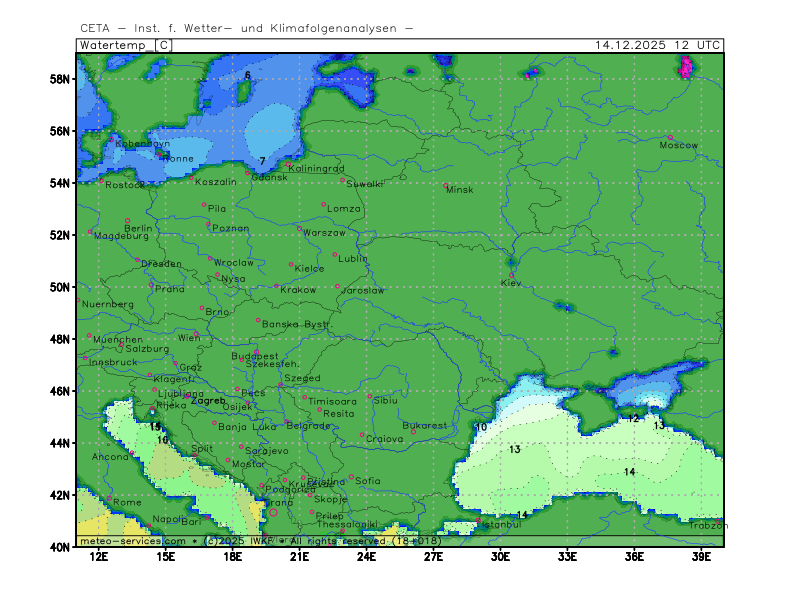Pick the Warszaw city marker
The height and width of the screenshot is (600, 800).
point(299,229)
